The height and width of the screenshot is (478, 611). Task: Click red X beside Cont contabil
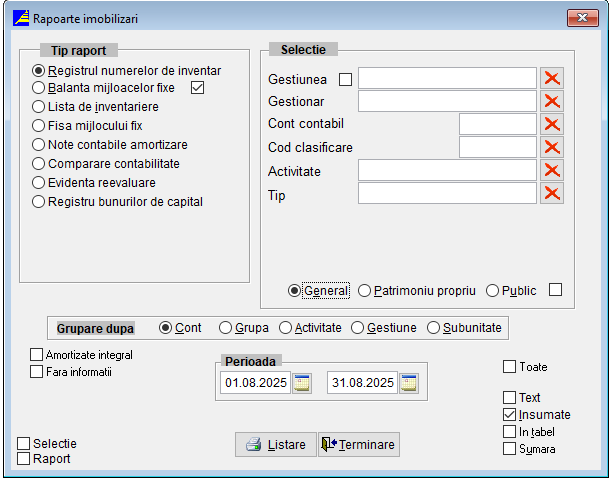(x=552, y=124)
